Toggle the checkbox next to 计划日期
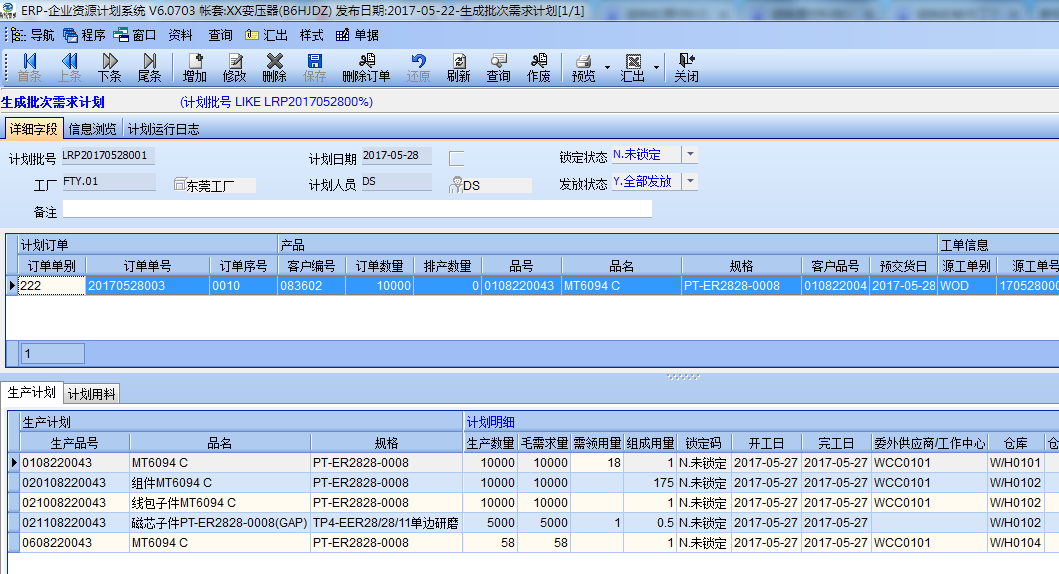Screen dimensions: 1059x574 457,158
